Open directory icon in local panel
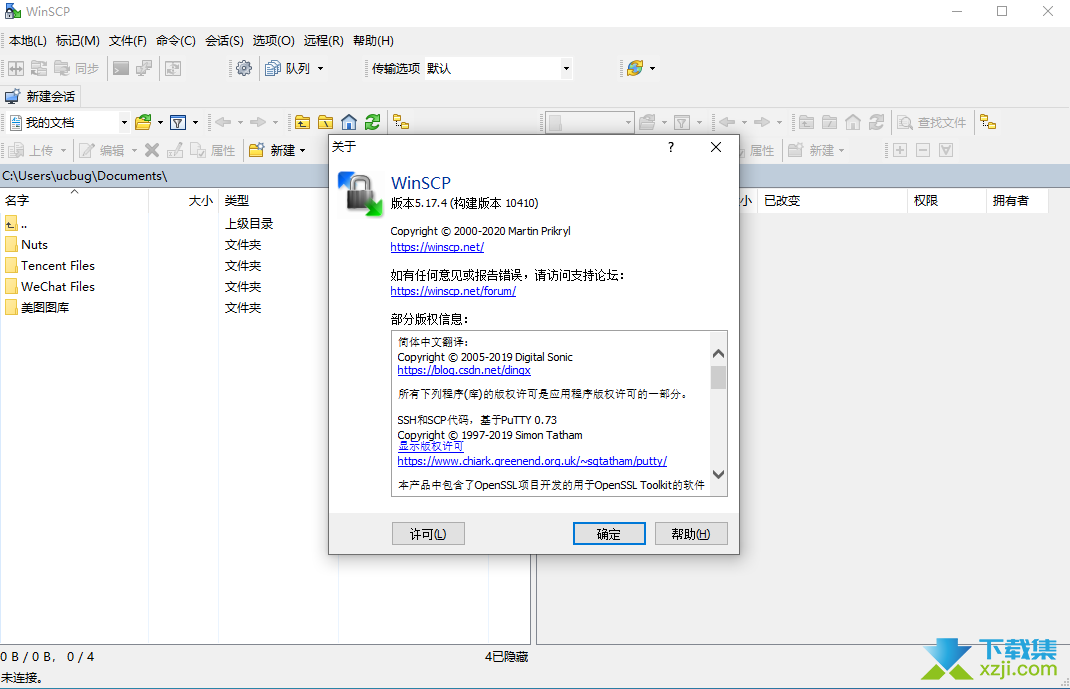This screenshot has width=1070, height=689. click(143, 123)
